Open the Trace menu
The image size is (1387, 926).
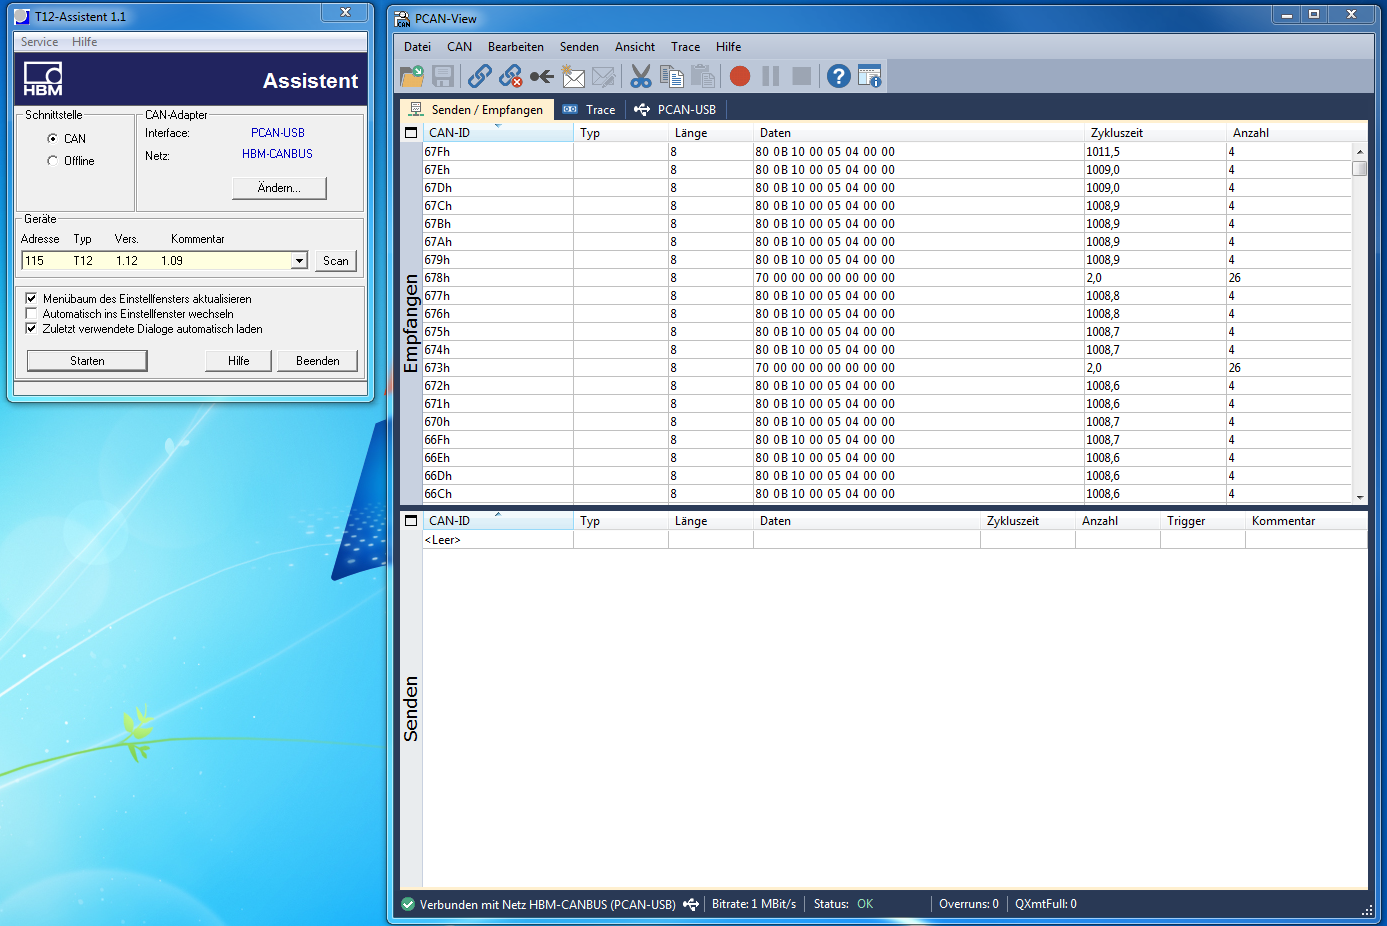pos(685,47)
